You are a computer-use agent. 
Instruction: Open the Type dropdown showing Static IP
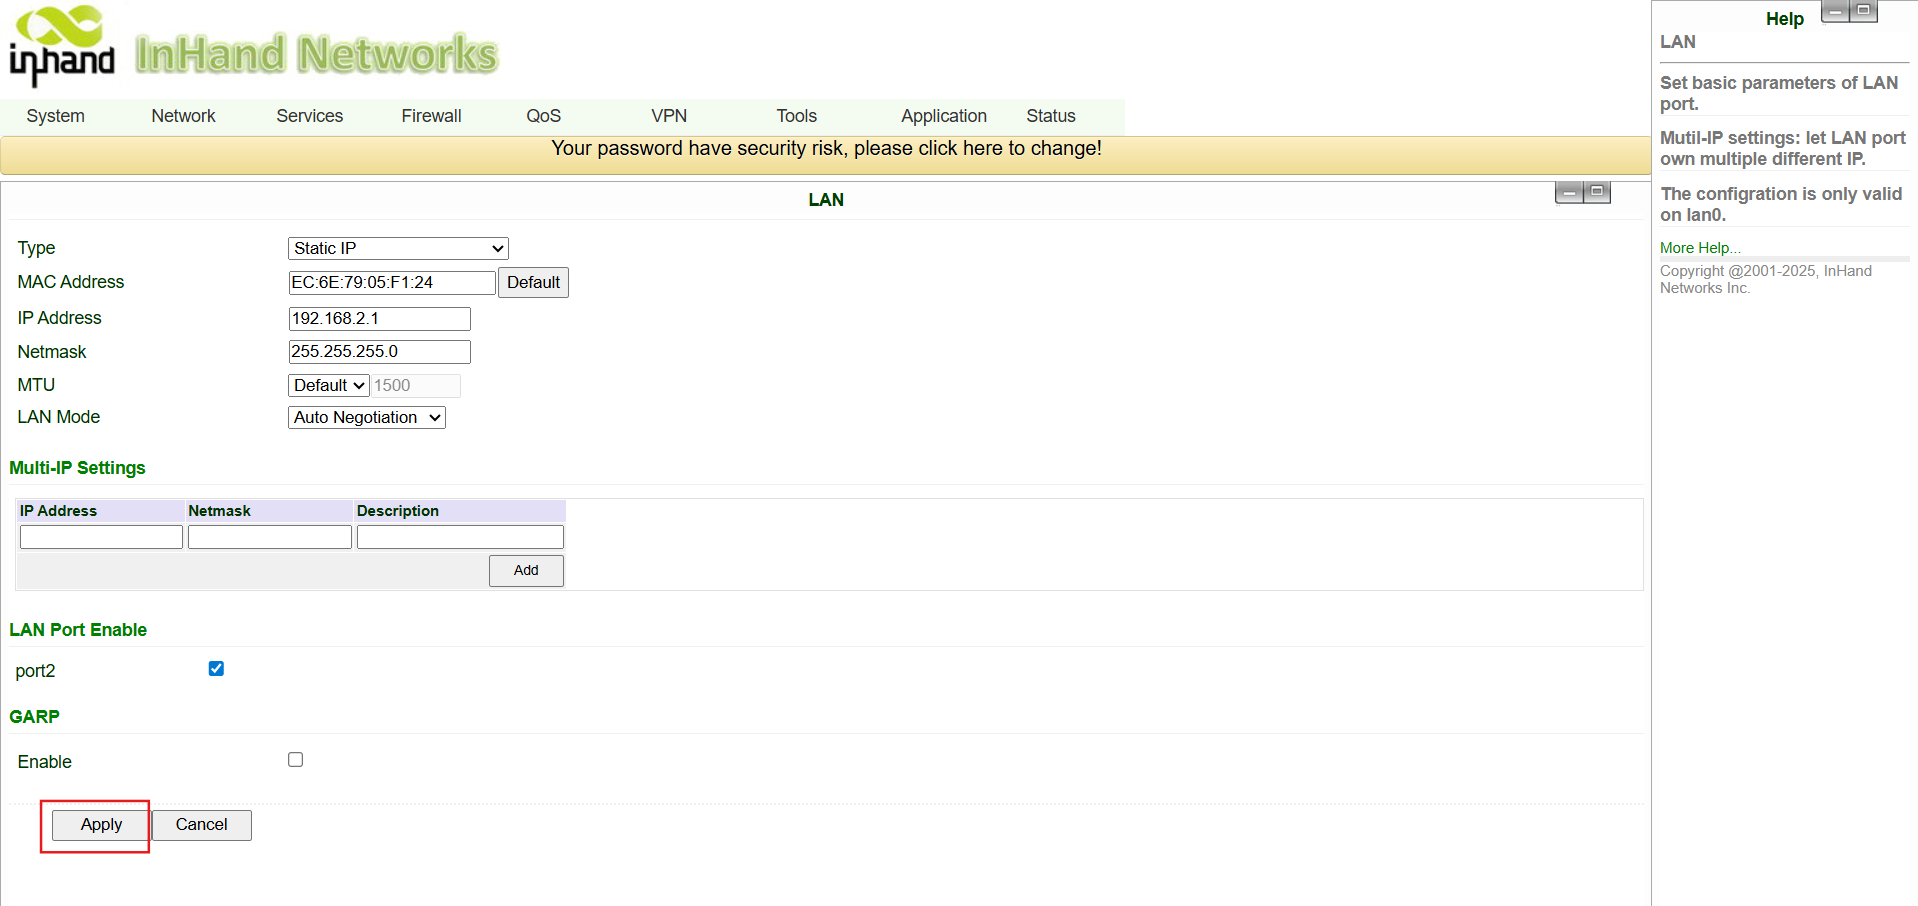(398, 248)
